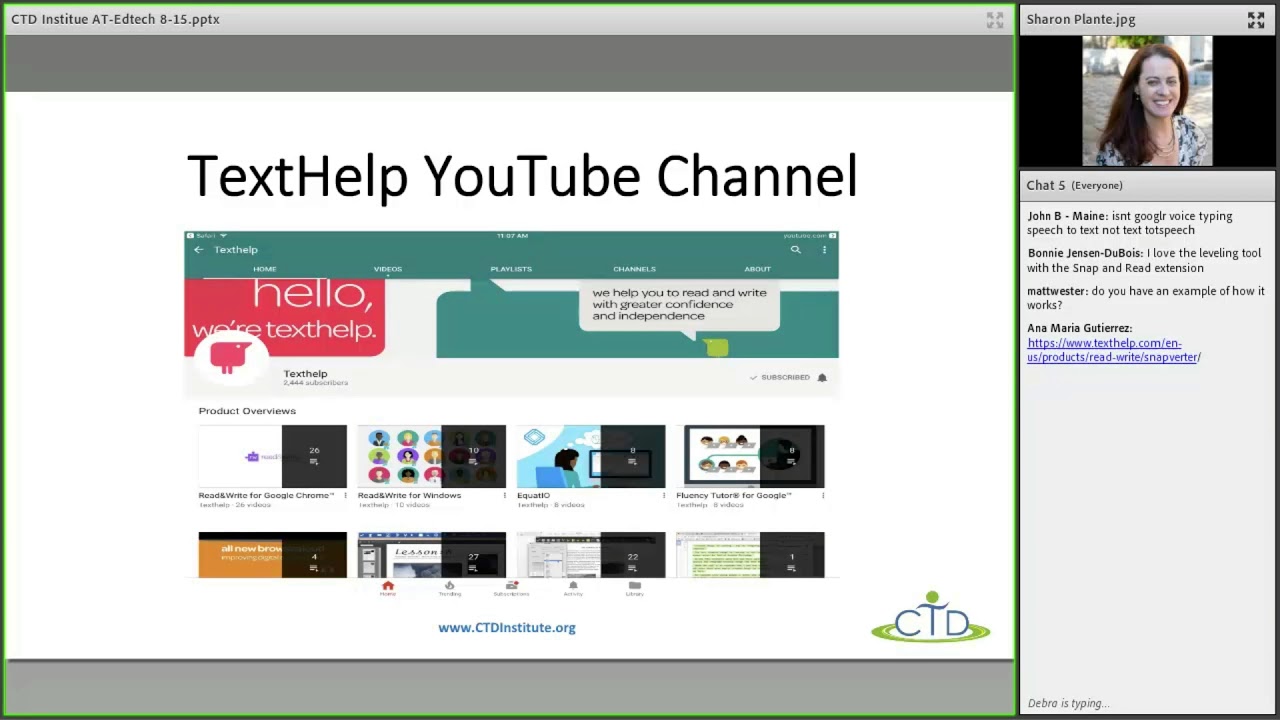Open options dots for Fluency Tutor for Google
Screen dimensions: 1280x720
pyautogui.click(x=822, y=496)
